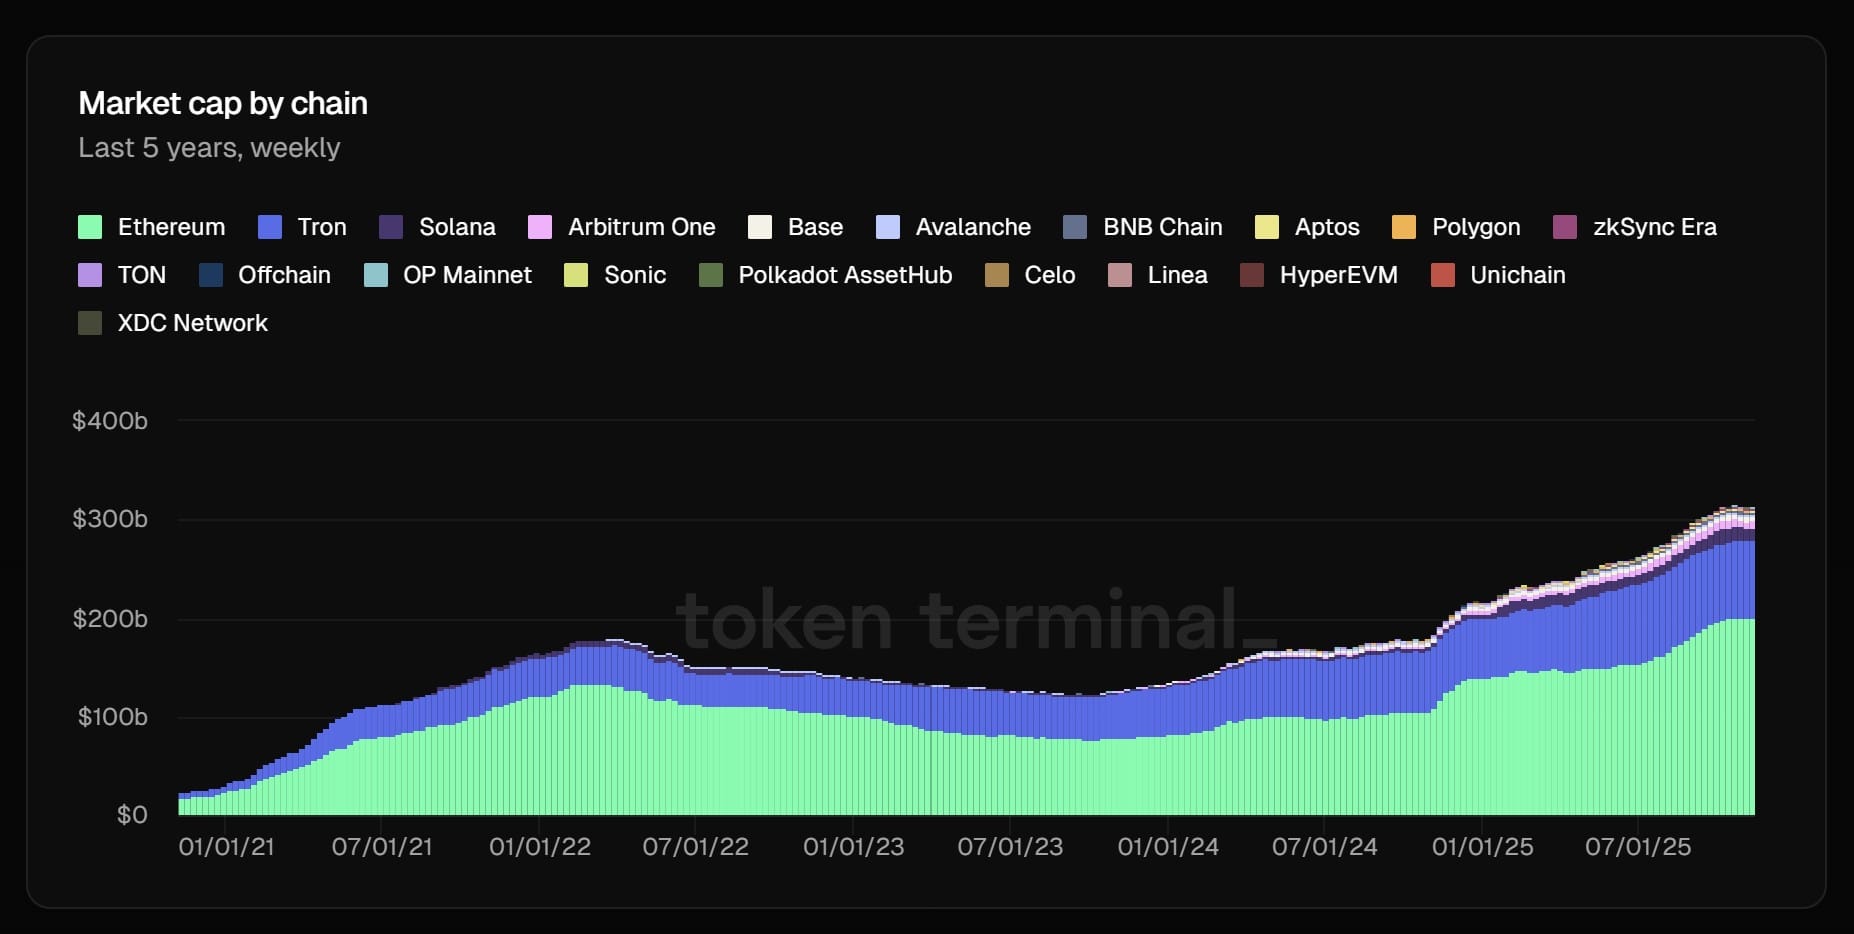Image resolution: width=1854 pixels, height=934 pixels.
Task: Toggle the TON legend item
Action: click(141, 275)
